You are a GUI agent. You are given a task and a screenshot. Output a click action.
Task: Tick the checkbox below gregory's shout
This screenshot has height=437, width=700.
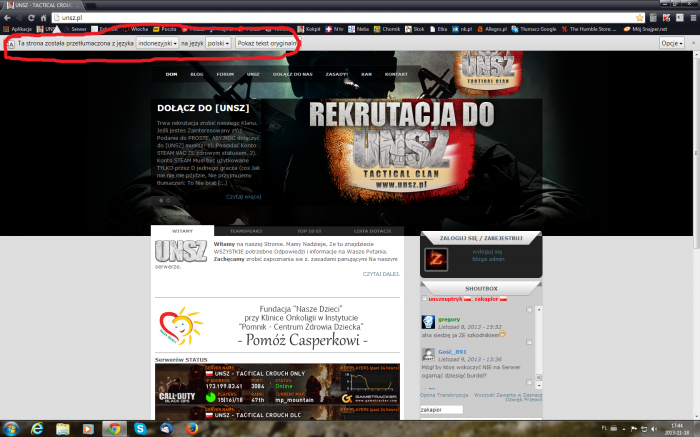pyautogui.click(x=529, y=342)
